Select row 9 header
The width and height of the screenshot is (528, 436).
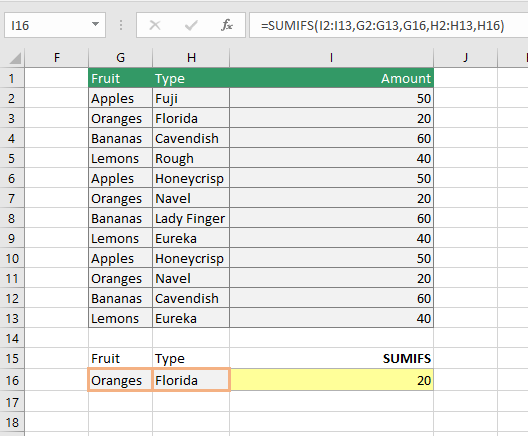coord(12,238)
